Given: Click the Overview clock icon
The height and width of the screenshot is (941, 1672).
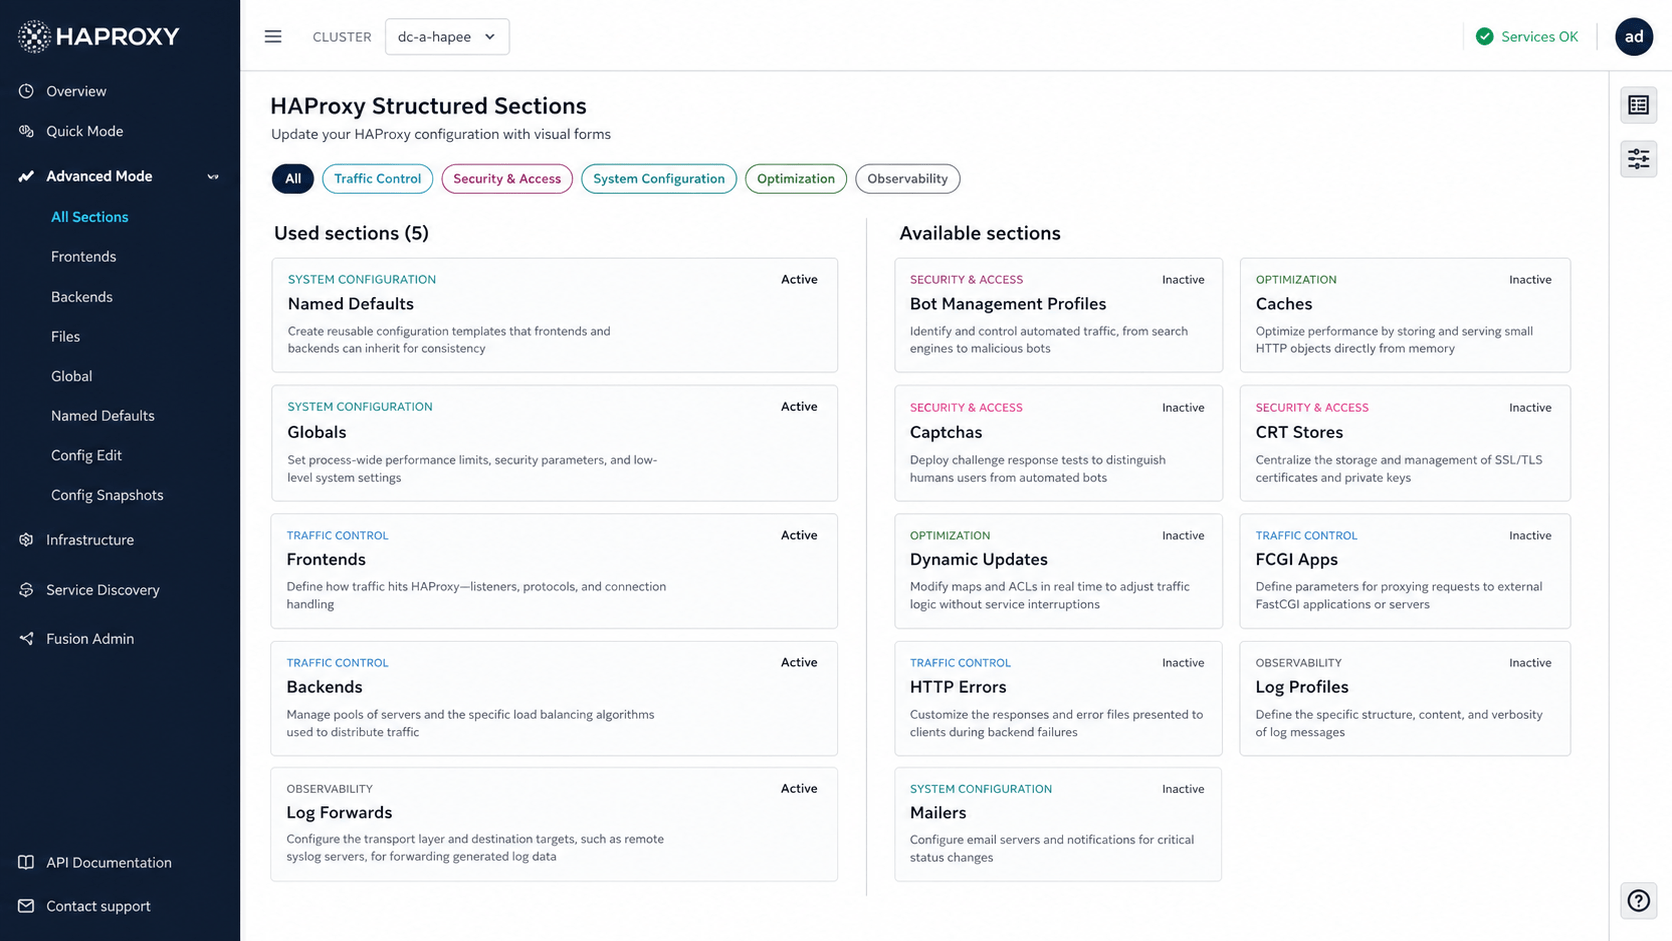Looking at the screenshot, I should [26, 91].
